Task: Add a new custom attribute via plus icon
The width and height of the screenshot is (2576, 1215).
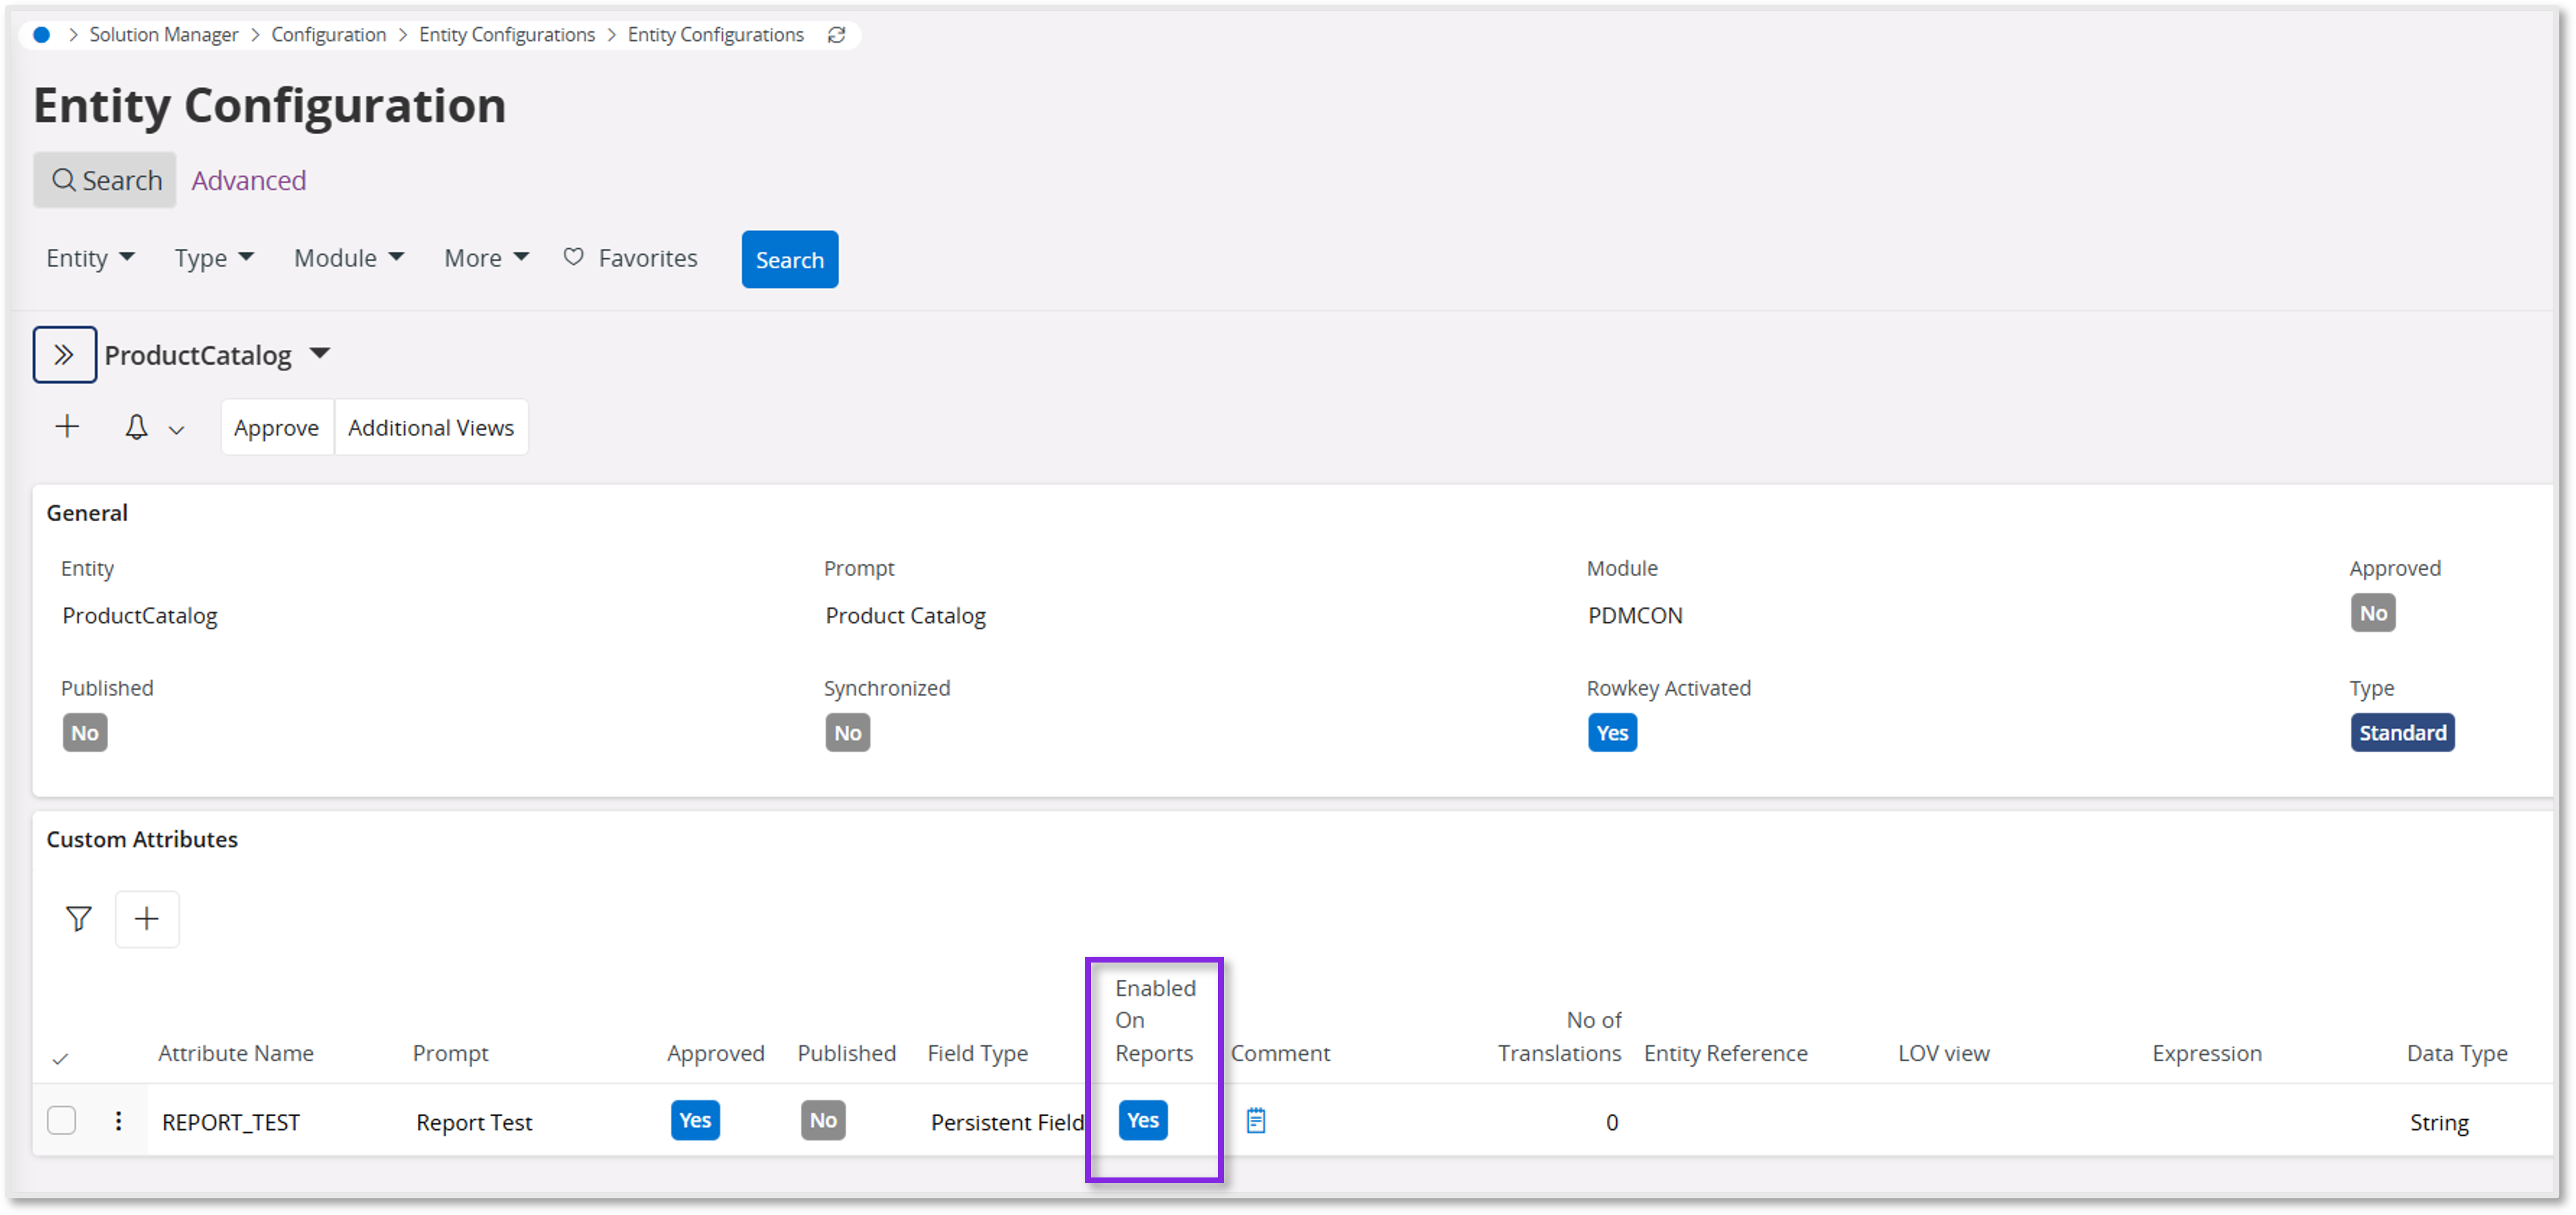Action: (147, 918)
